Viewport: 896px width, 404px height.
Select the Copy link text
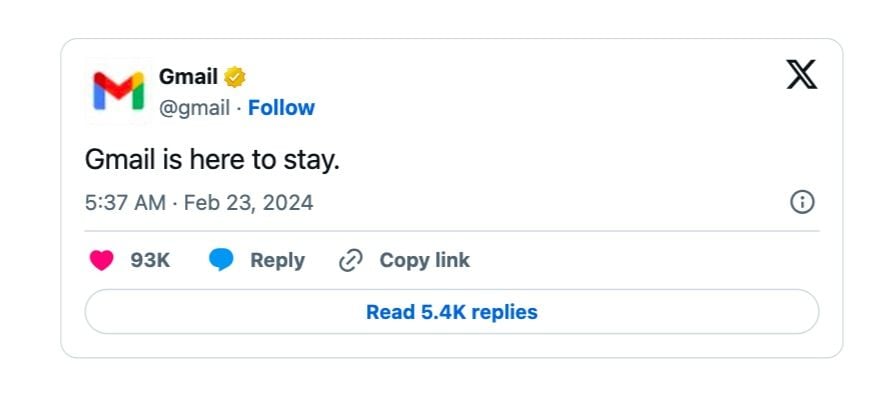pos(425,261)
